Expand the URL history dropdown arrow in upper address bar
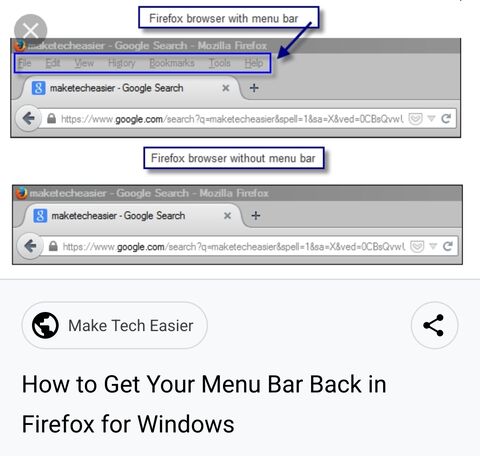This screenshot has height=456, width=480. pyautogui.click(x=431, y=118)
